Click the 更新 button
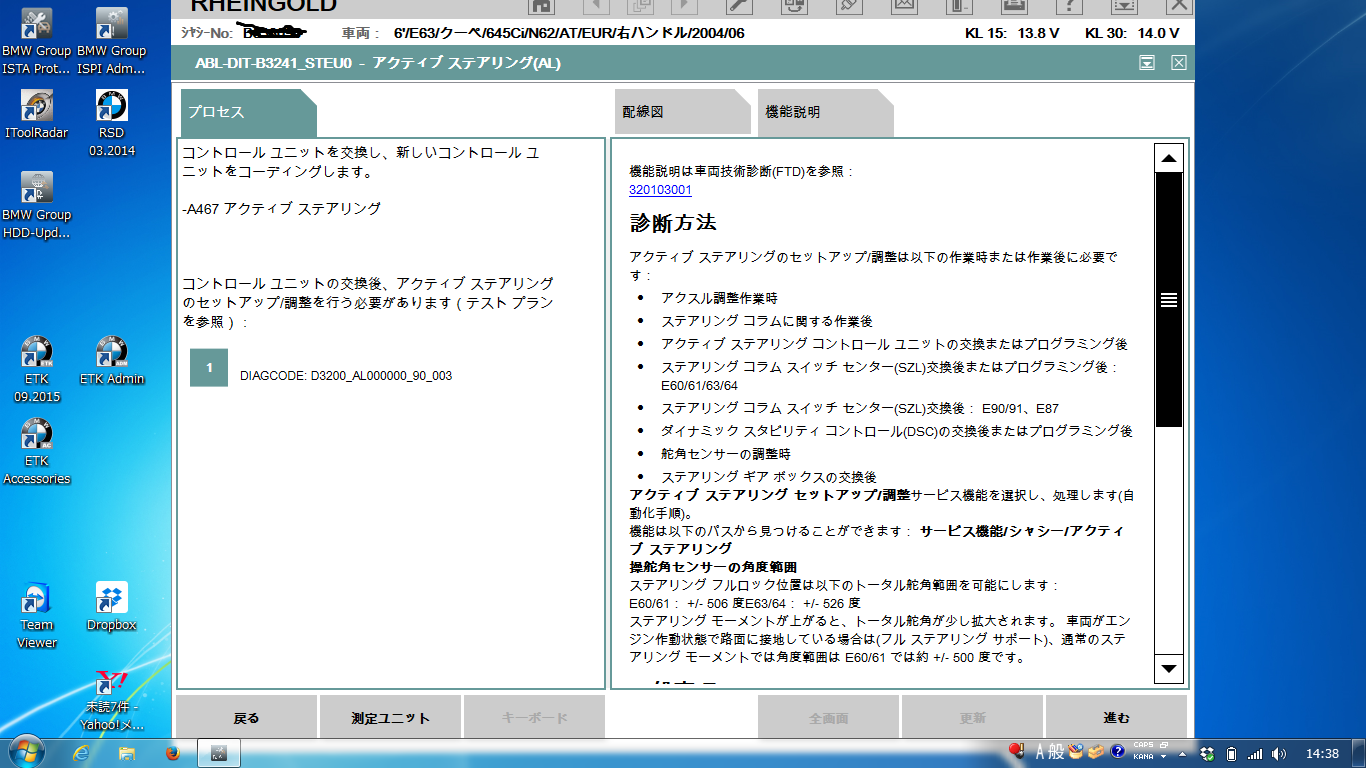The width and height of the screenshot is (1366, 768). point(972,717)
